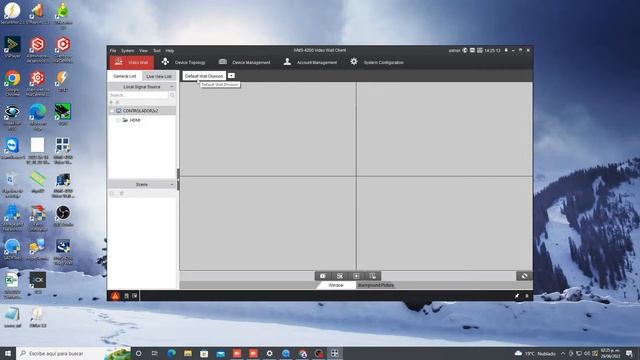The width and height of the screenshot is (640, 360).
Task: Click the fourth wall toolbar button below grid
Action: pos(373,276)
